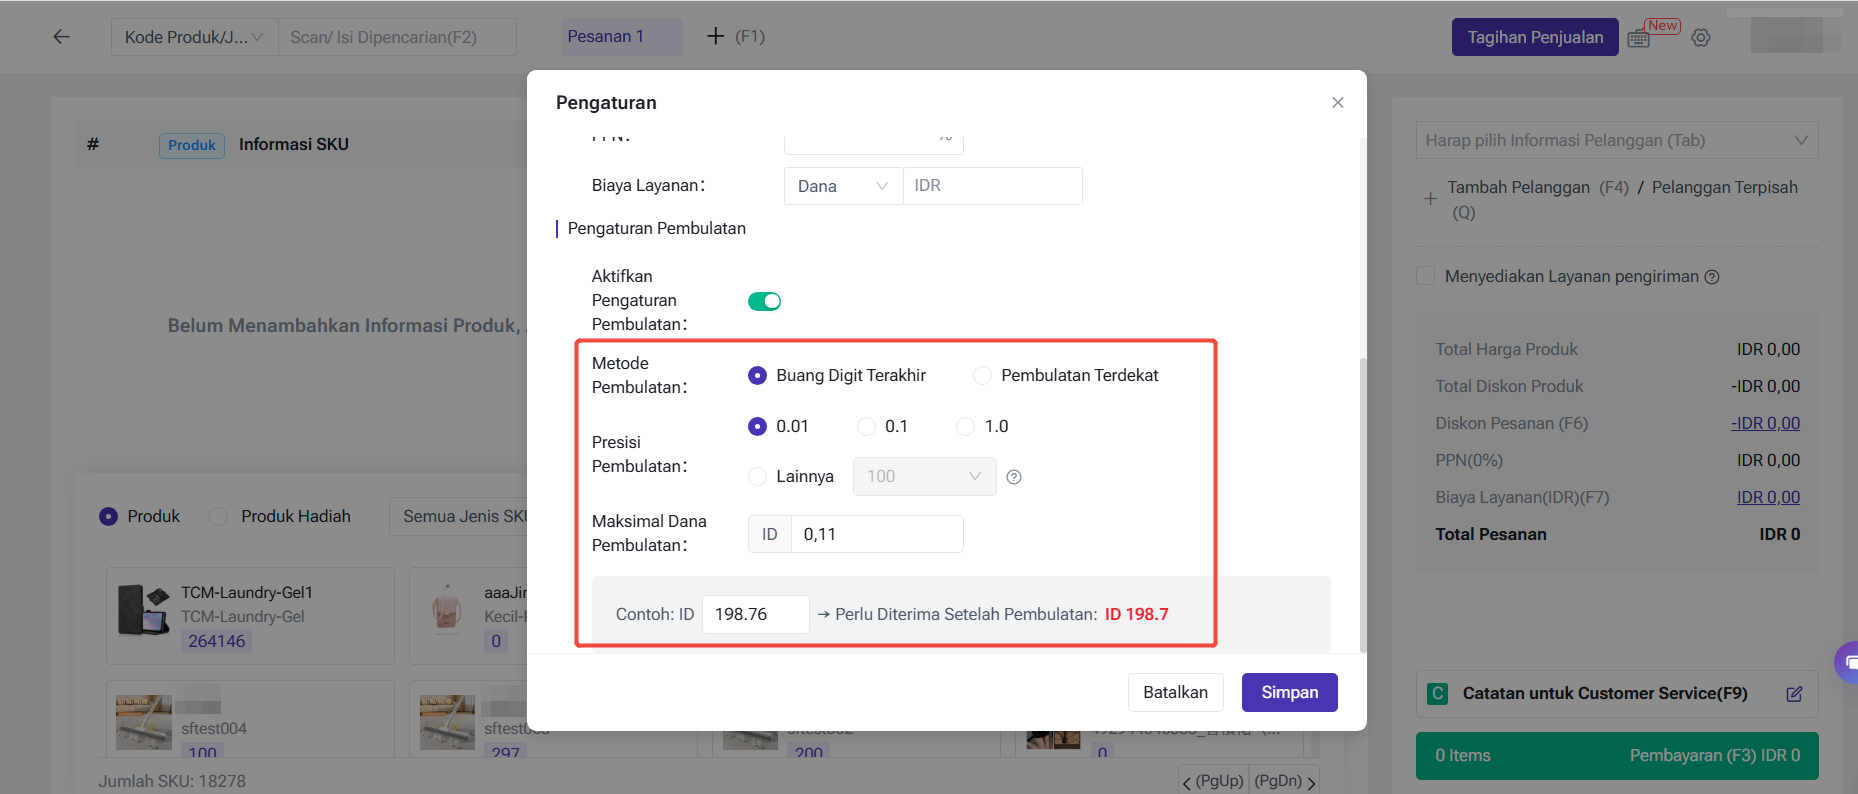1858x794 pixels.
Task: Open the keyboard shortcuts icon marked New
Action: (x=1639, y=38)
